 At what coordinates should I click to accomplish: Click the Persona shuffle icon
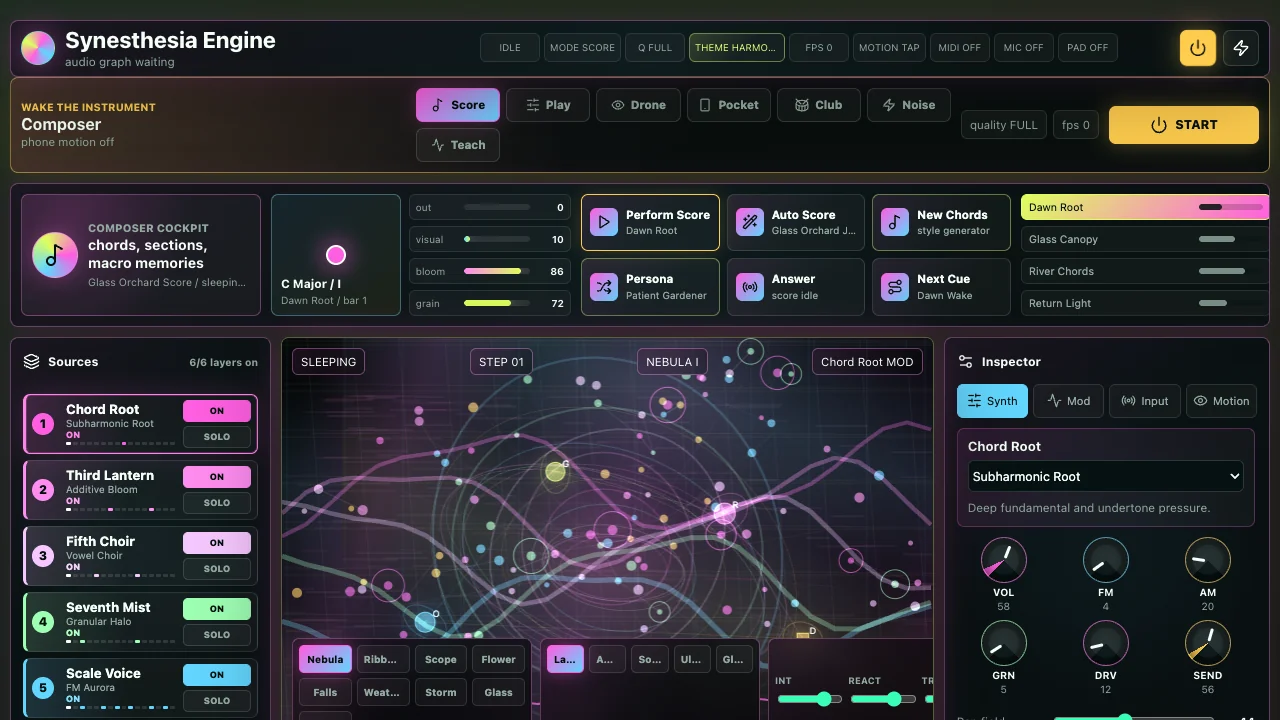pos(604,287)
